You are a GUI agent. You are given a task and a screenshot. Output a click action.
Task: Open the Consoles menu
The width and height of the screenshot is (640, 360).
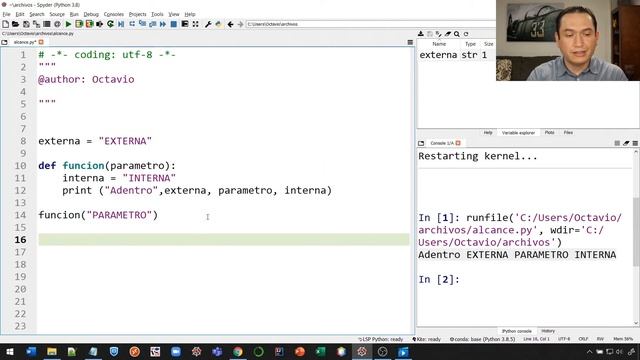pyautogui.click(x=113, y=14)
